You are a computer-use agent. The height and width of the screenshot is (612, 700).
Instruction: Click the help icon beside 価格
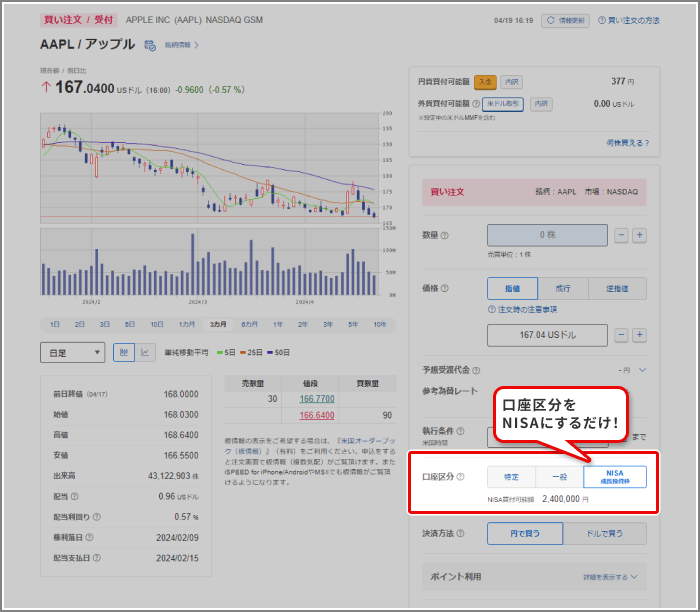click(x=445, y=288)
